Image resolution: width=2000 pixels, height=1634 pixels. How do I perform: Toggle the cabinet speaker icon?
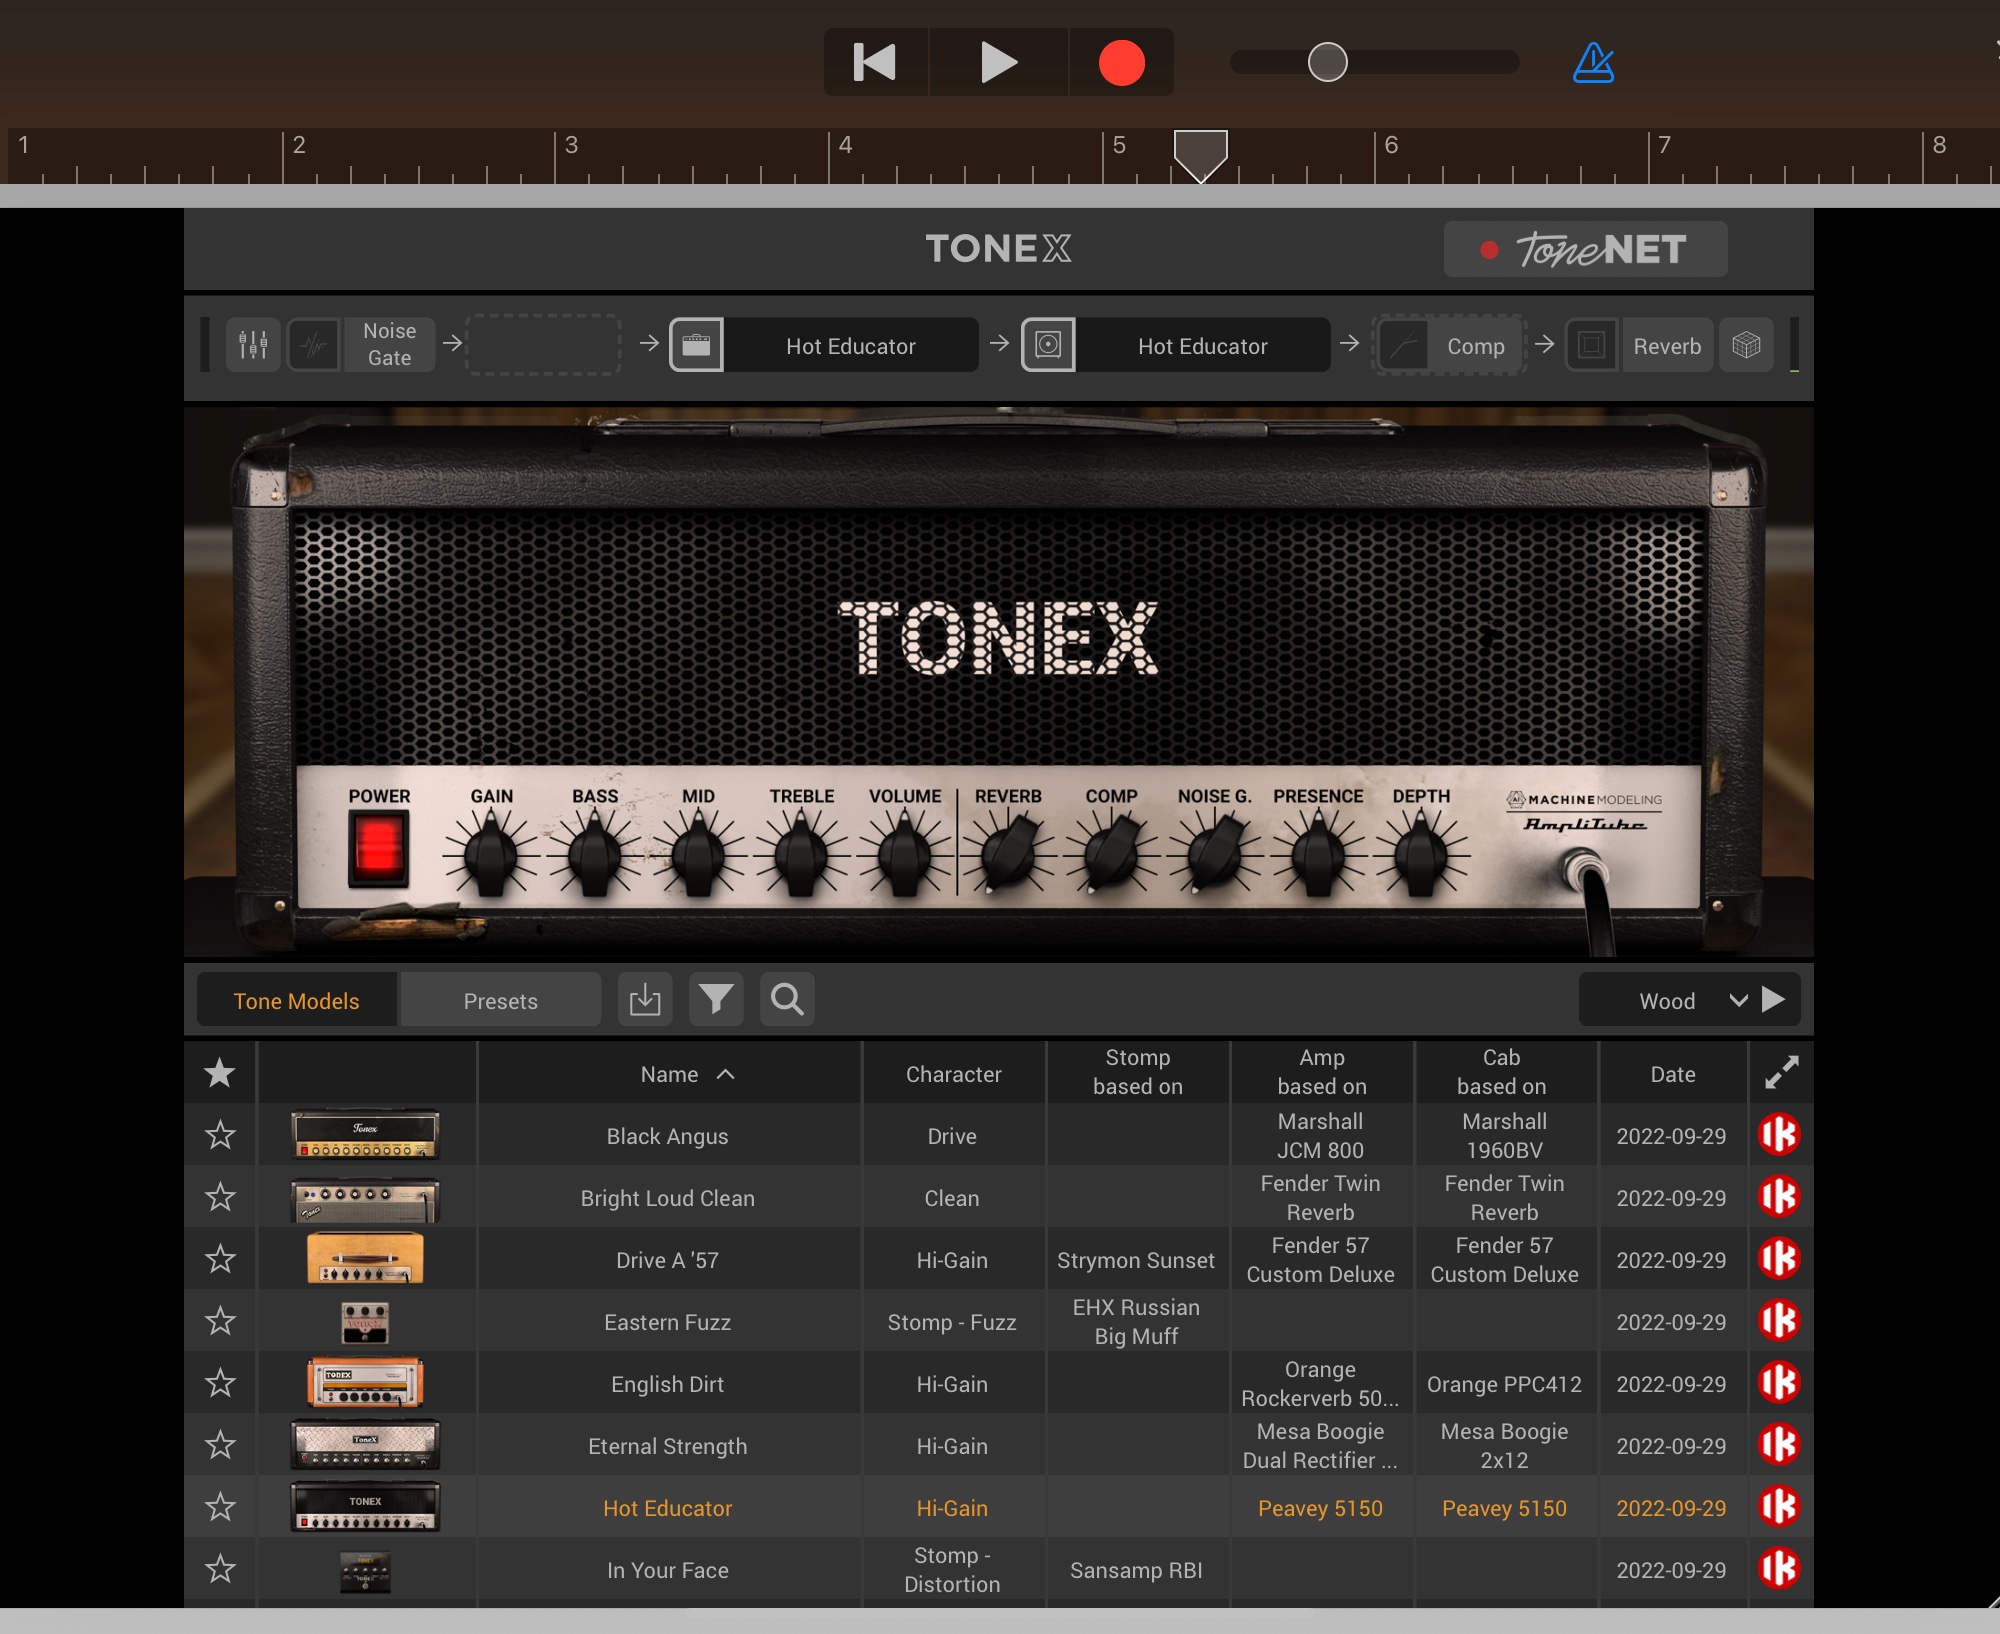click(x=1048, y=345)
